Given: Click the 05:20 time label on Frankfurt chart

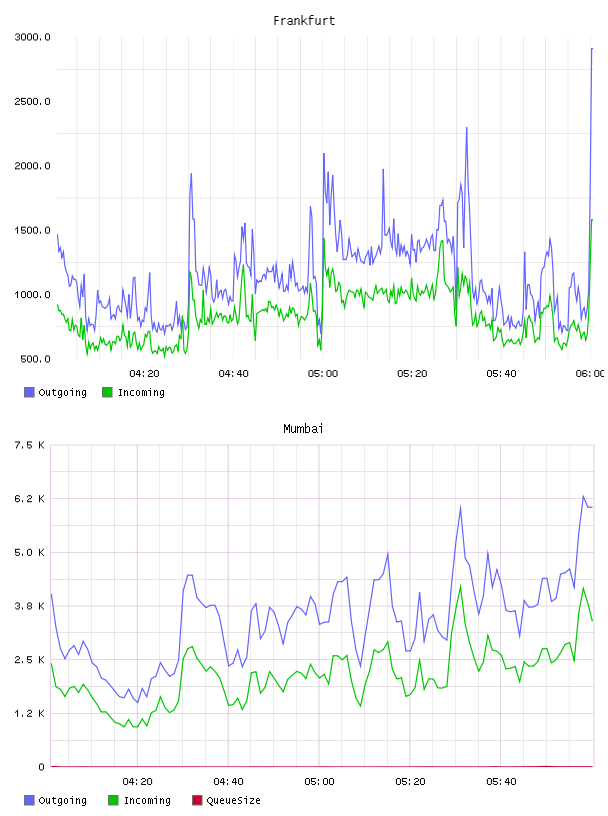Looking at the screenshot, I should pyautogui.click(x=412, y=374).
